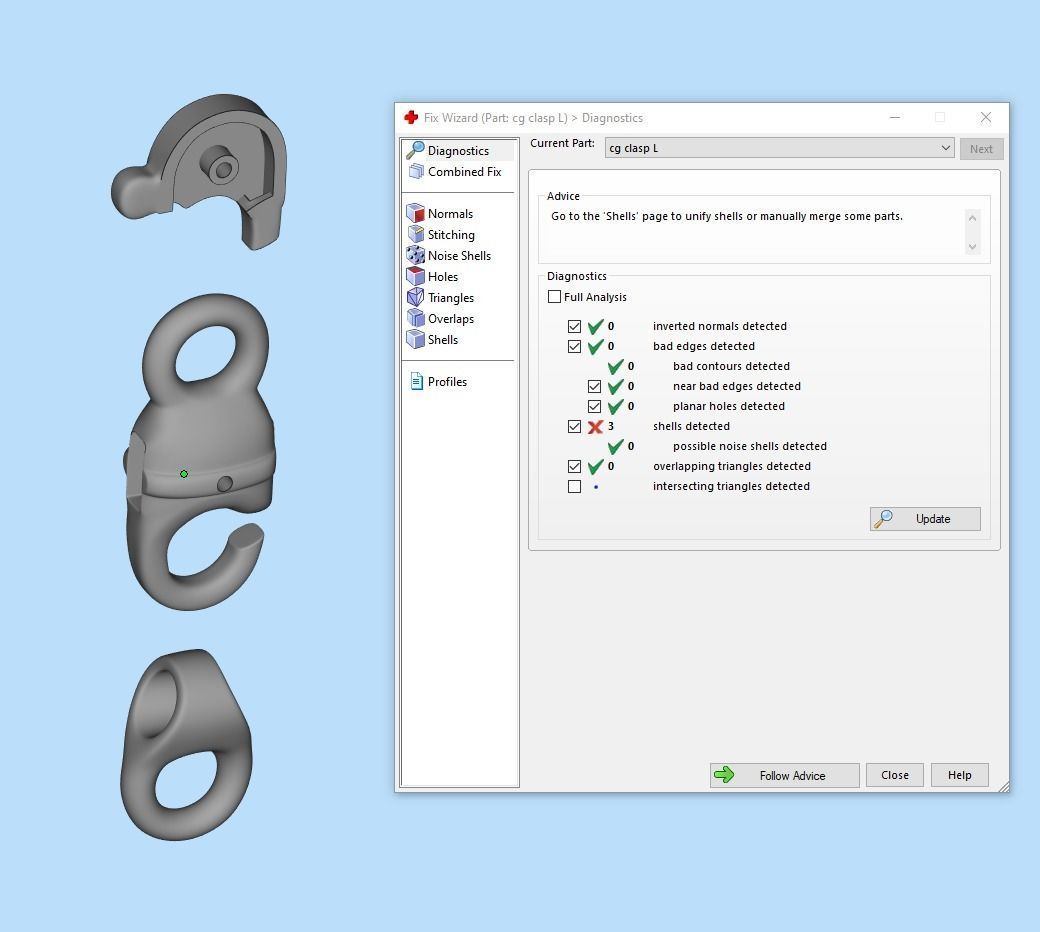Click the Next button
The image size is (1040, 932).
[981, 149]
